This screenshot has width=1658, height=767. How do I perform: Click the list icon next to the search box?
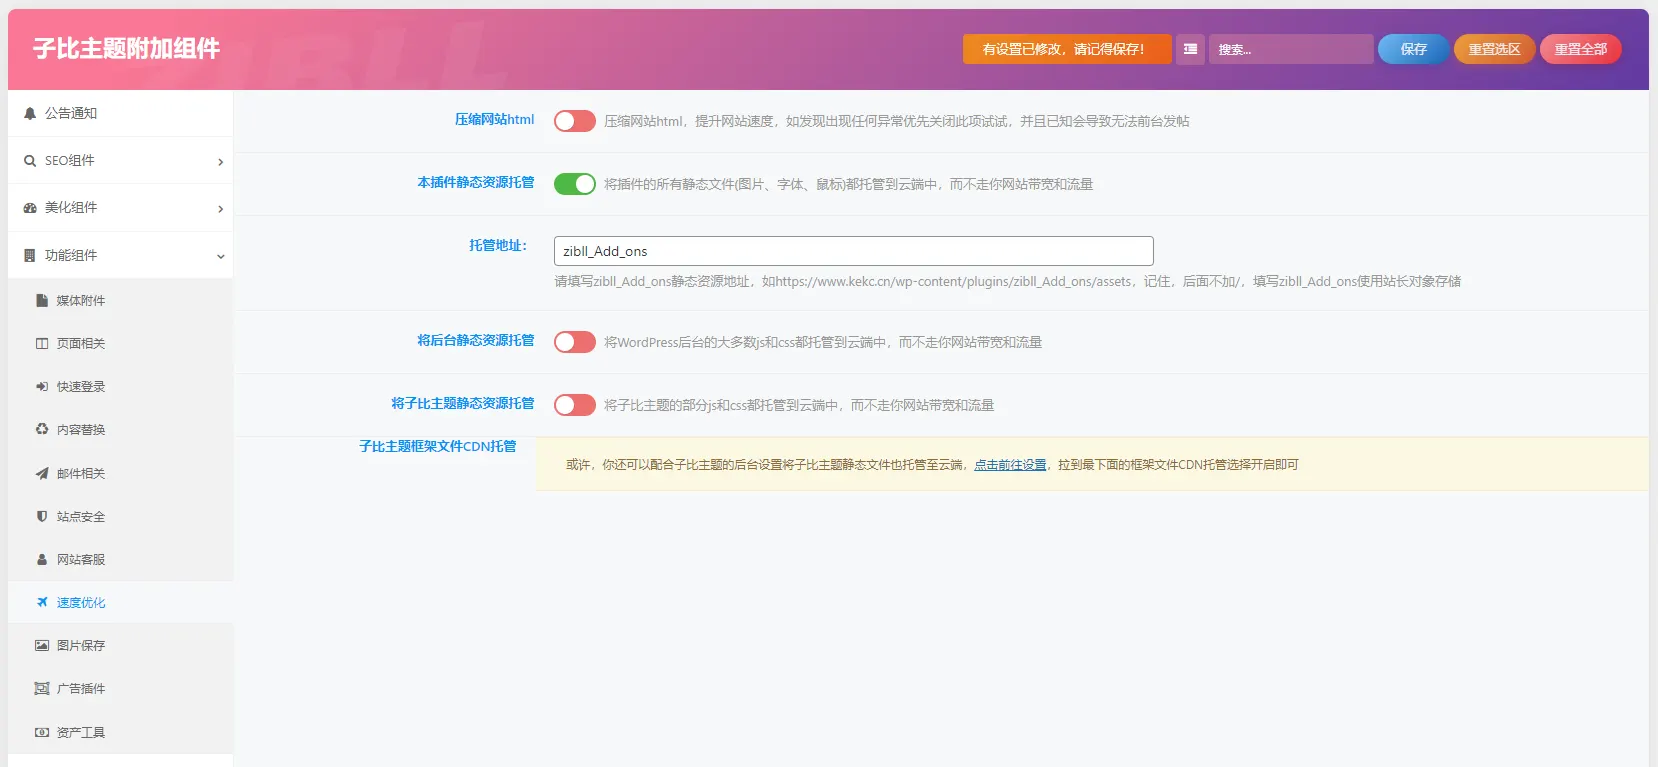pos(1190,49)
